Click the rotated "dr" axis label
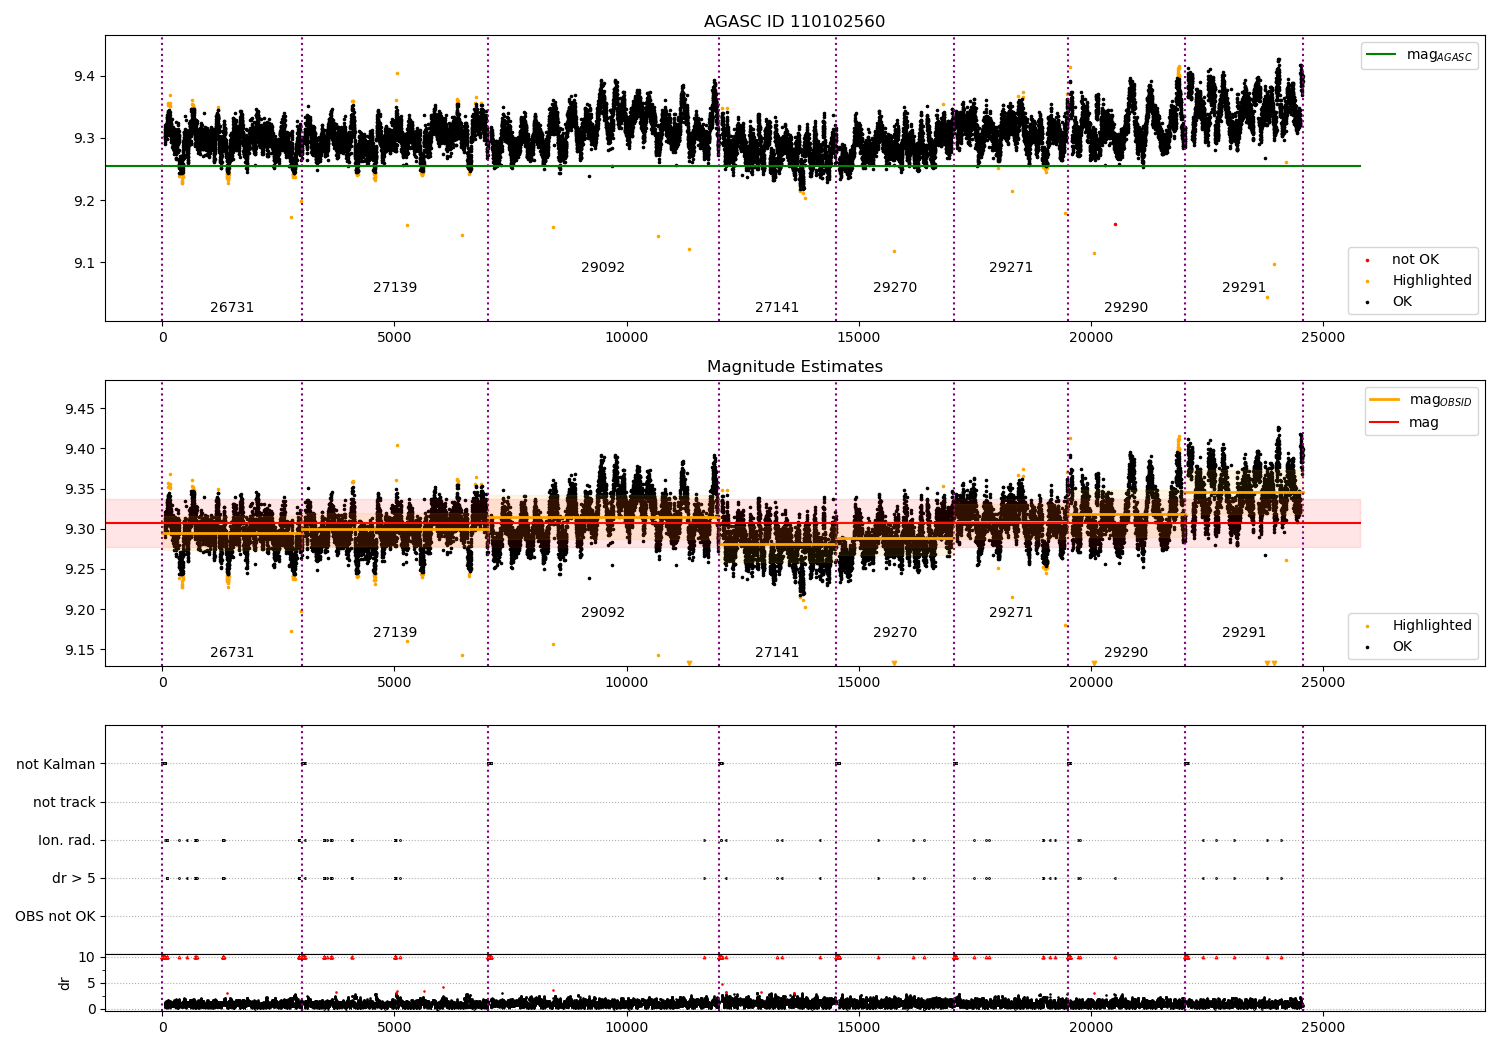This screenshot has width=1500, height=1050. point(65,983)
